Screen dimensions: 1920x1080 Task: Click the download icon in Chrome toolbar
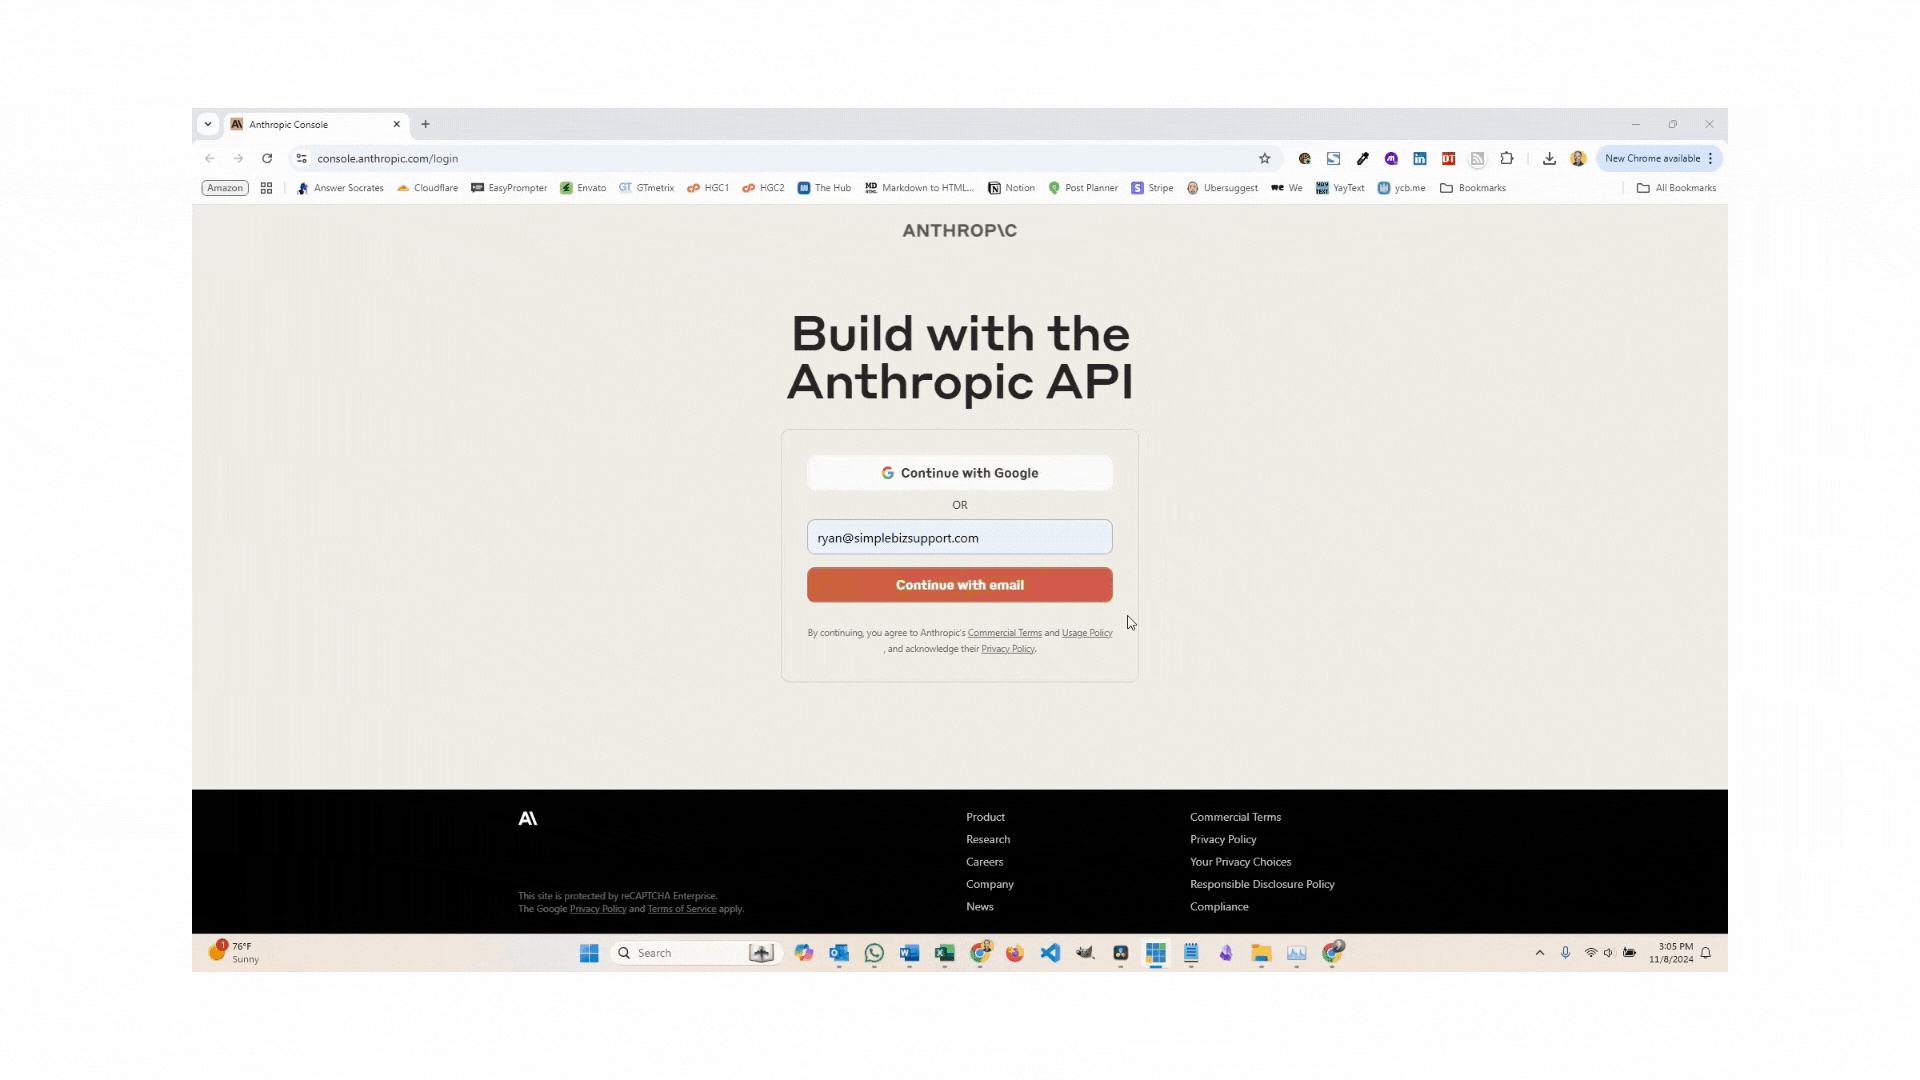(x=1549, y=158)
